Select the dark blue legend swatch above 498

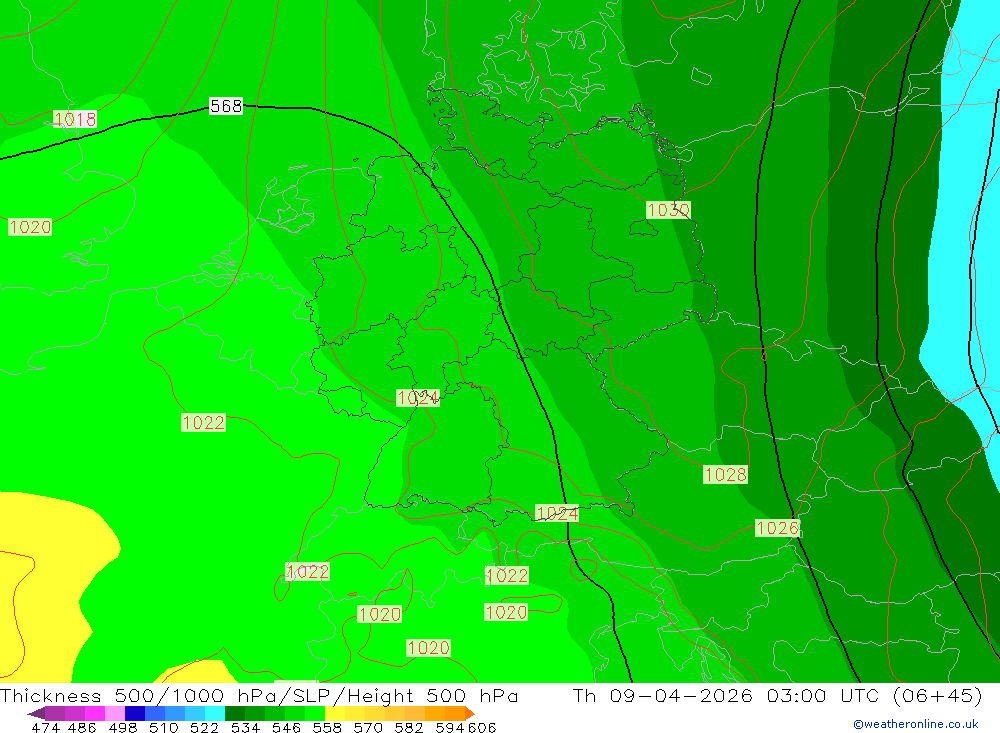pyautogui.click(x=135, y=713)
